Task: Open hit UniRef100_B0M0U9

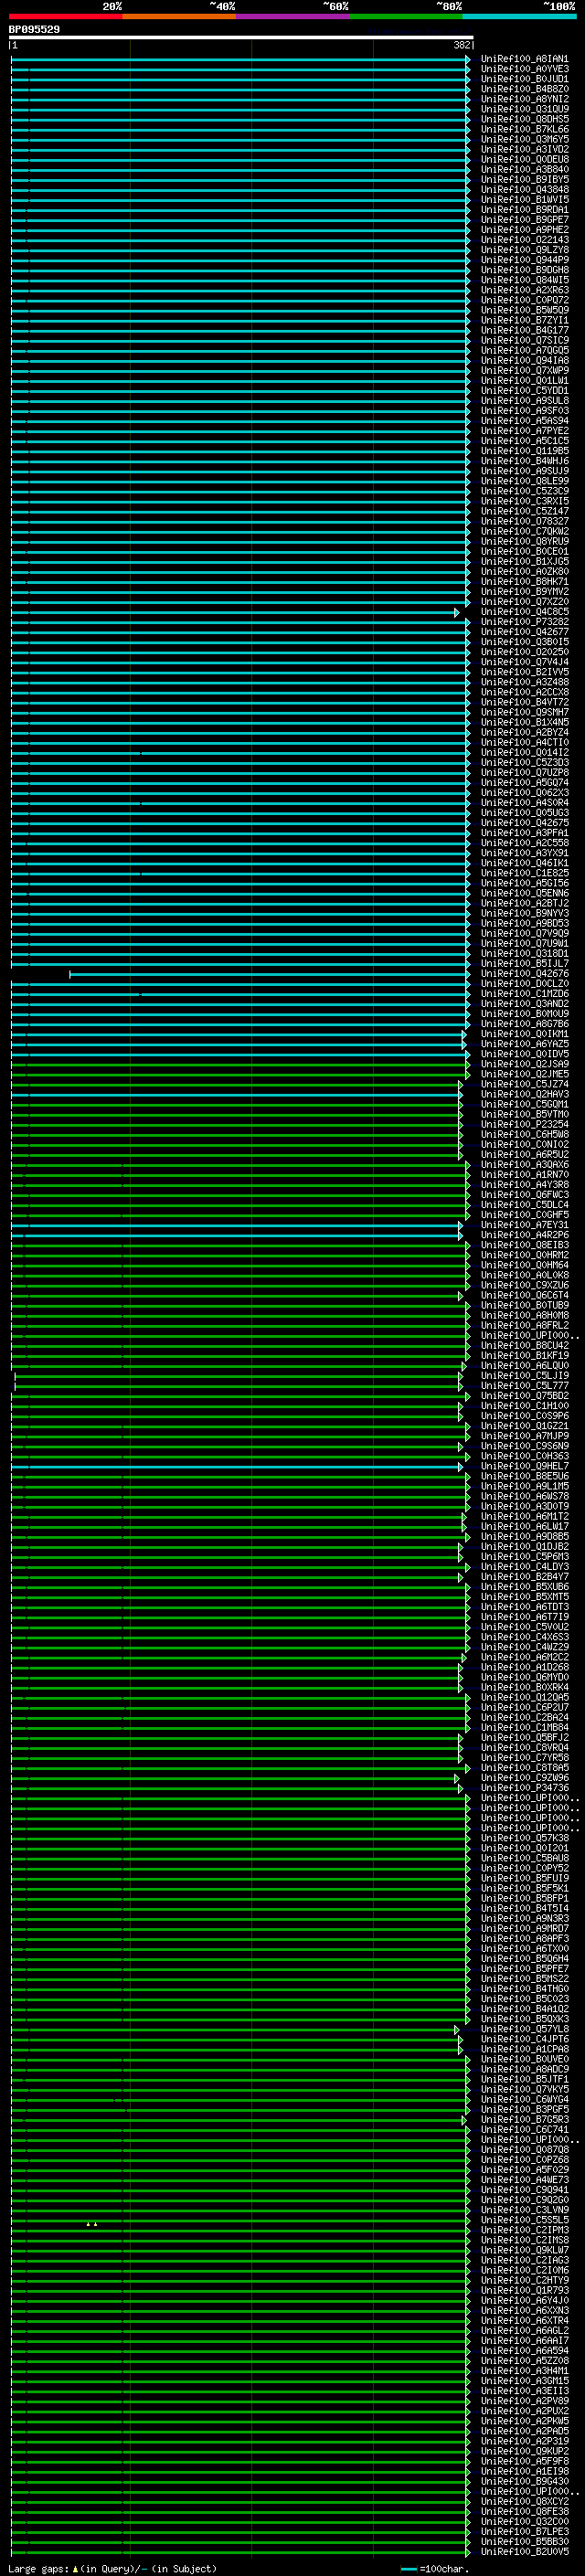Action: pos(524,1014)
